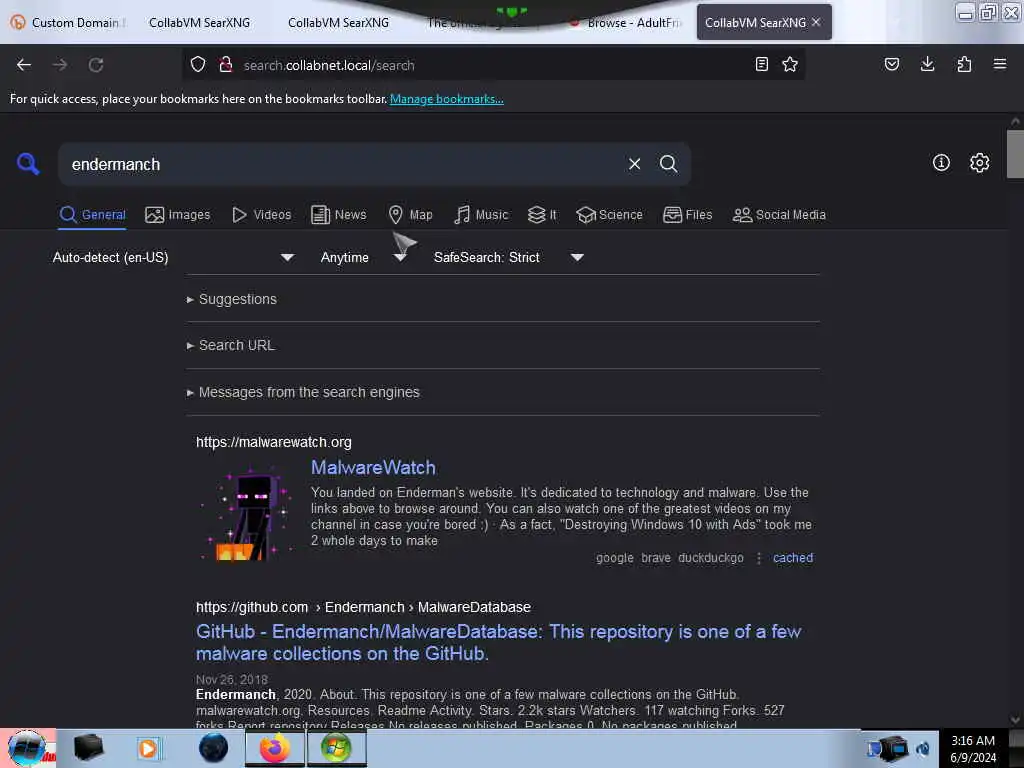Select the Music search category
Image resolution: width=1024 pixels, height=768 pixels.
point(481,215)
